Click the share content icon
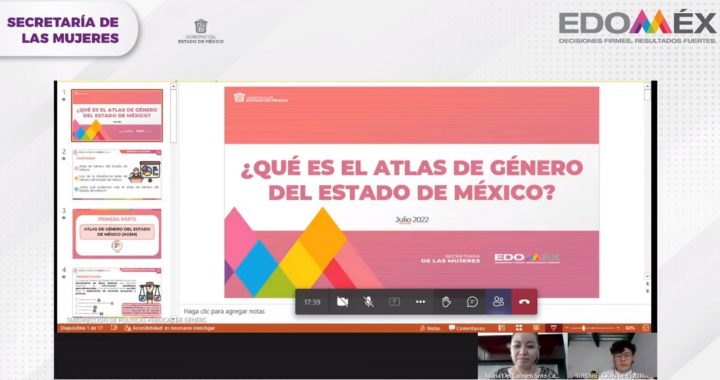The height and width of the screenshot is (380, 720). coord(394,302)
